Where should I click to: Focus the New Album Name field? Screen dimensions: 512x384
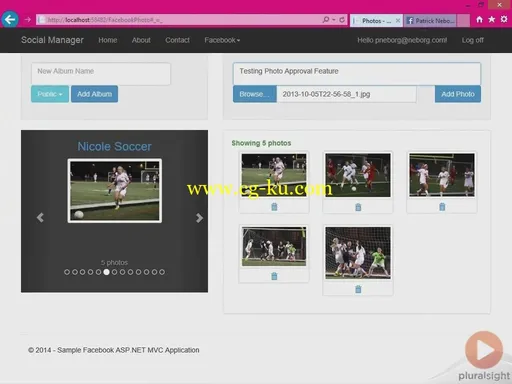point(101,73)
